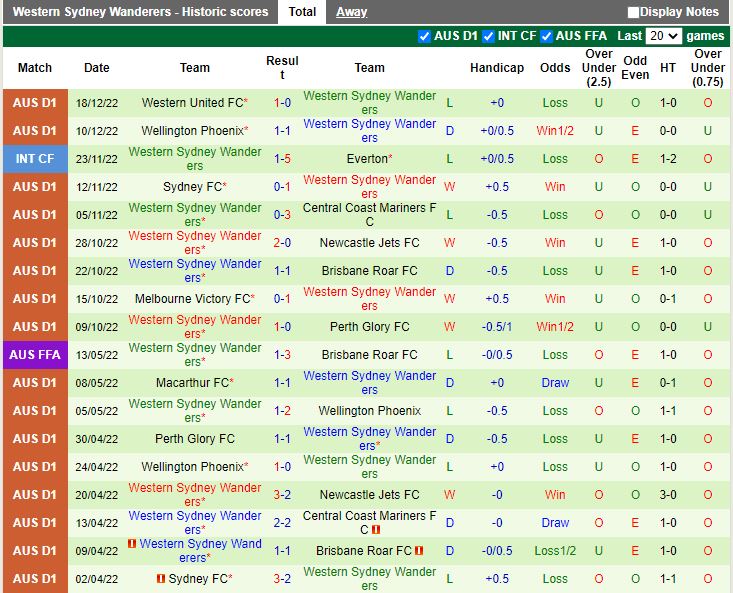This screenshot has width=733, height=593.
Task: Open Melbourne Victory FC team link
Action: pos(192,299)
